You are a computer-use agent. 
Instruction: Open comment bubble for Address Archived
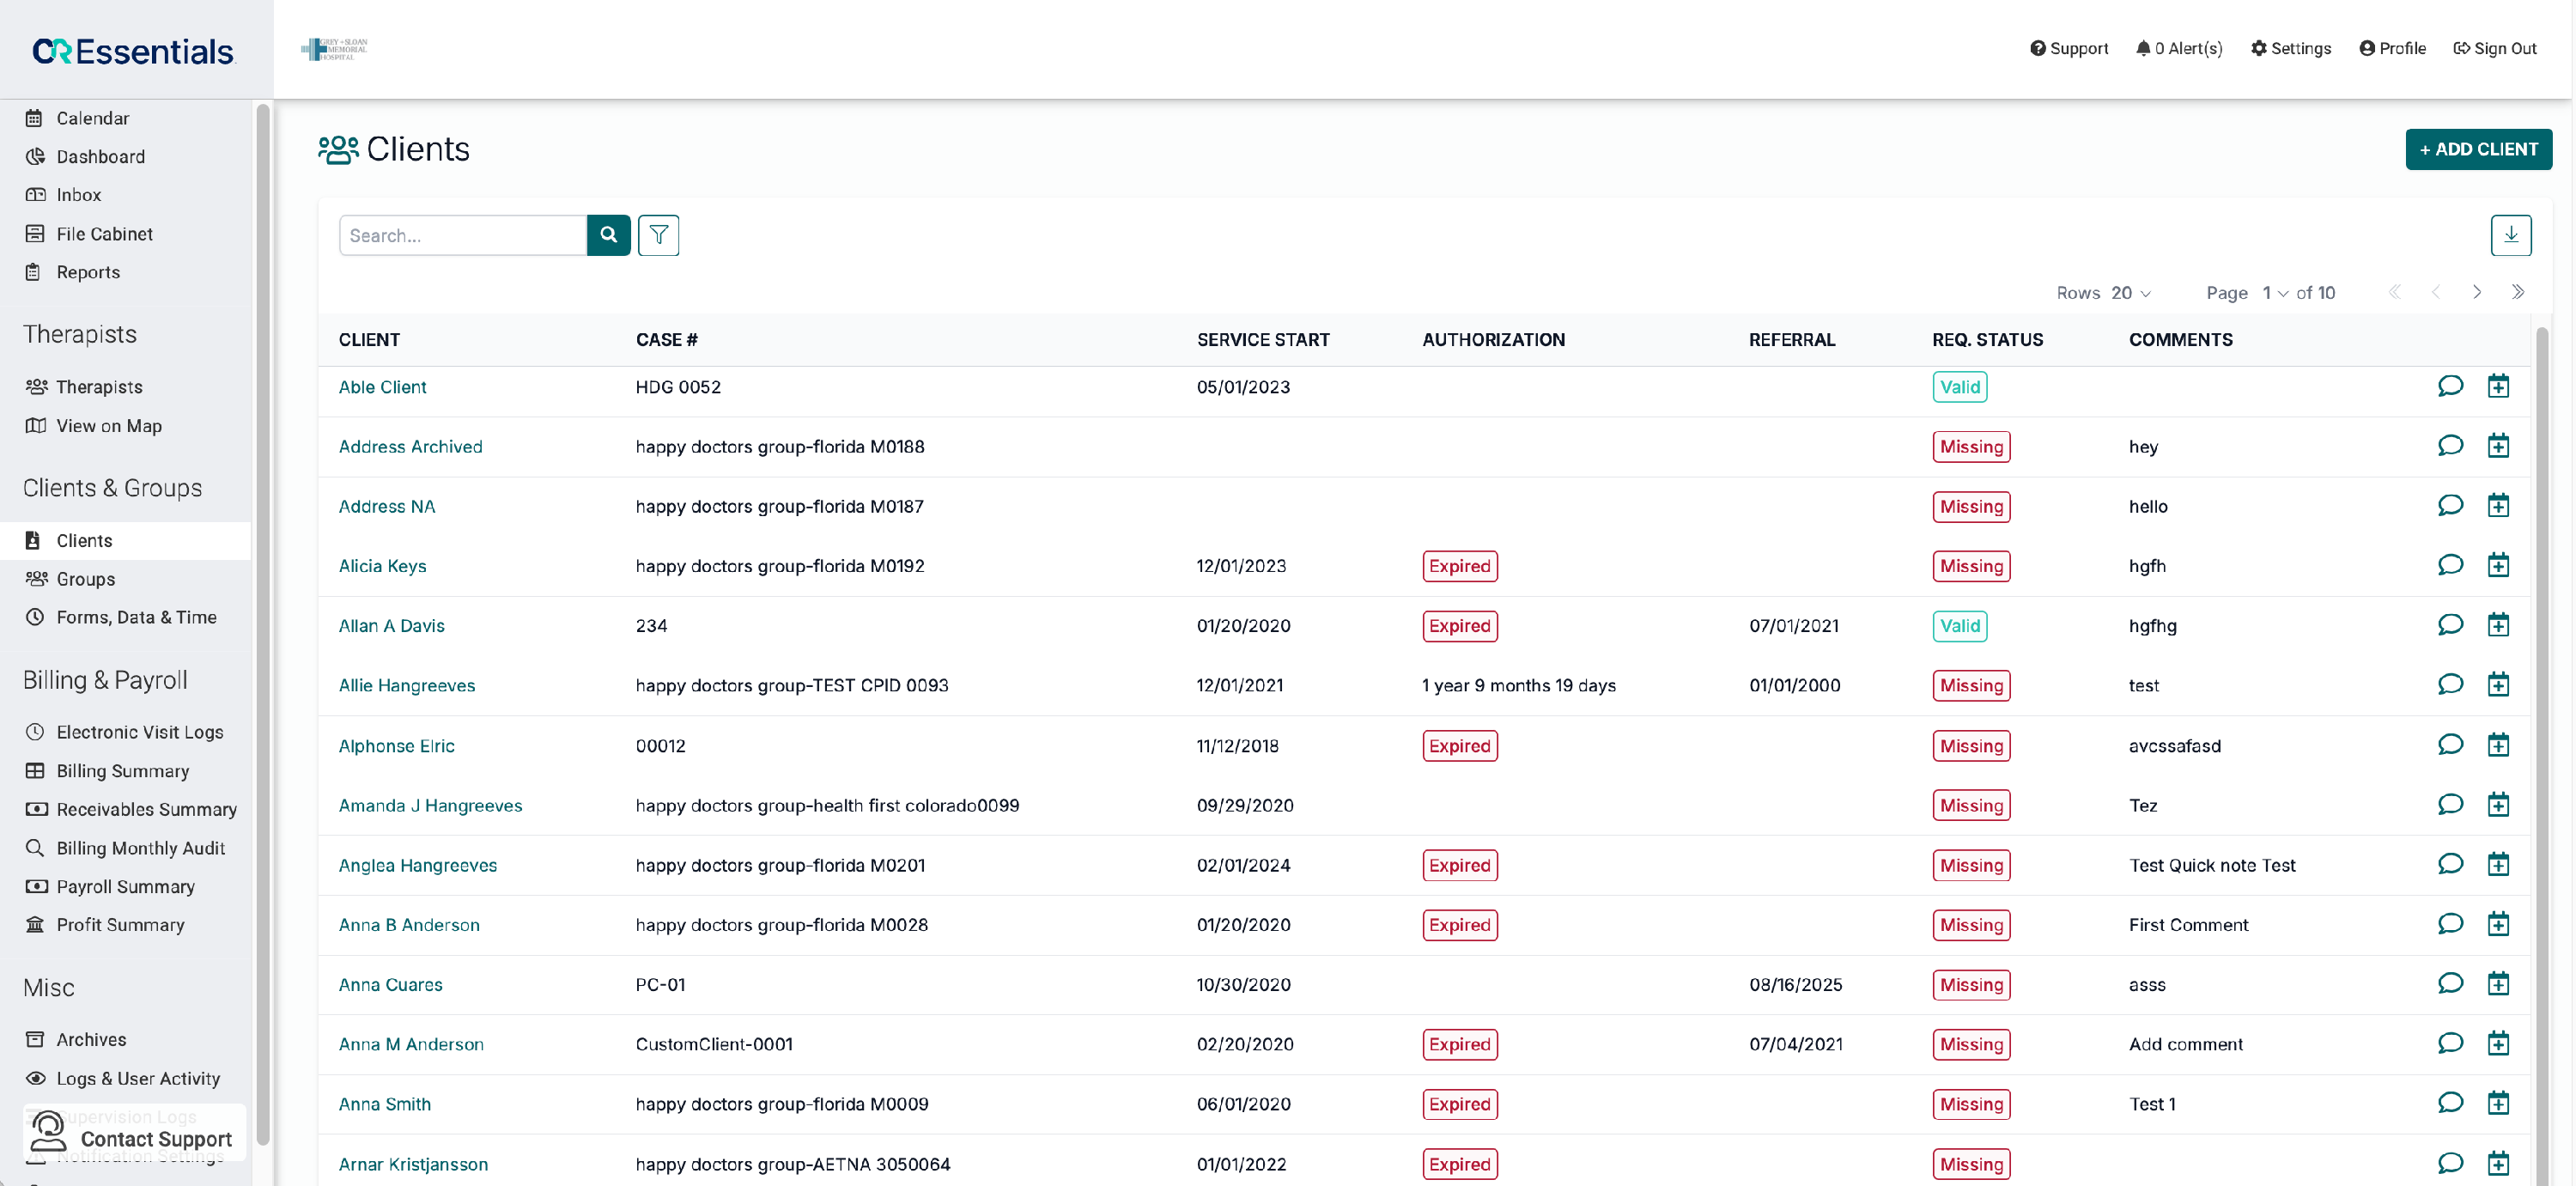2450,446
